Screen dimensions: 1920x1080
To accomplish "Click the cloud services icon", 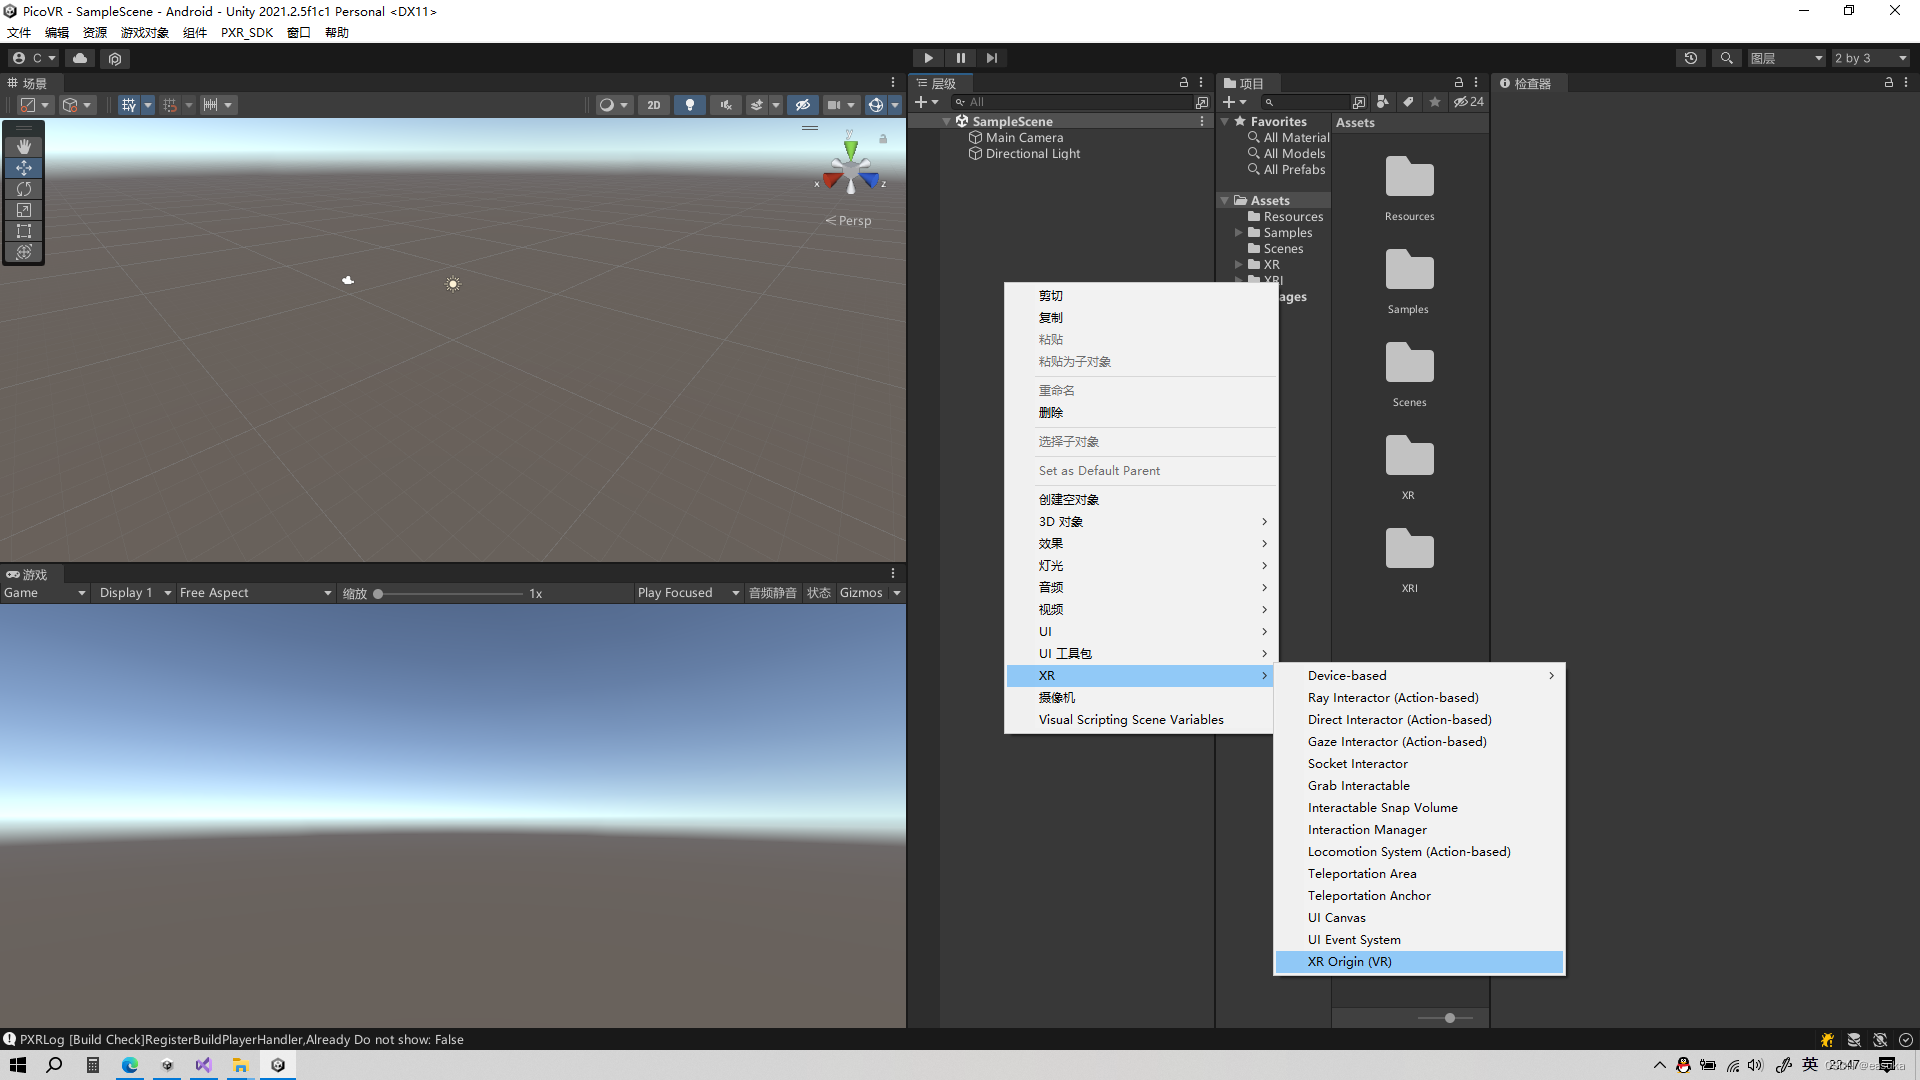I will [x=80, y=58].
